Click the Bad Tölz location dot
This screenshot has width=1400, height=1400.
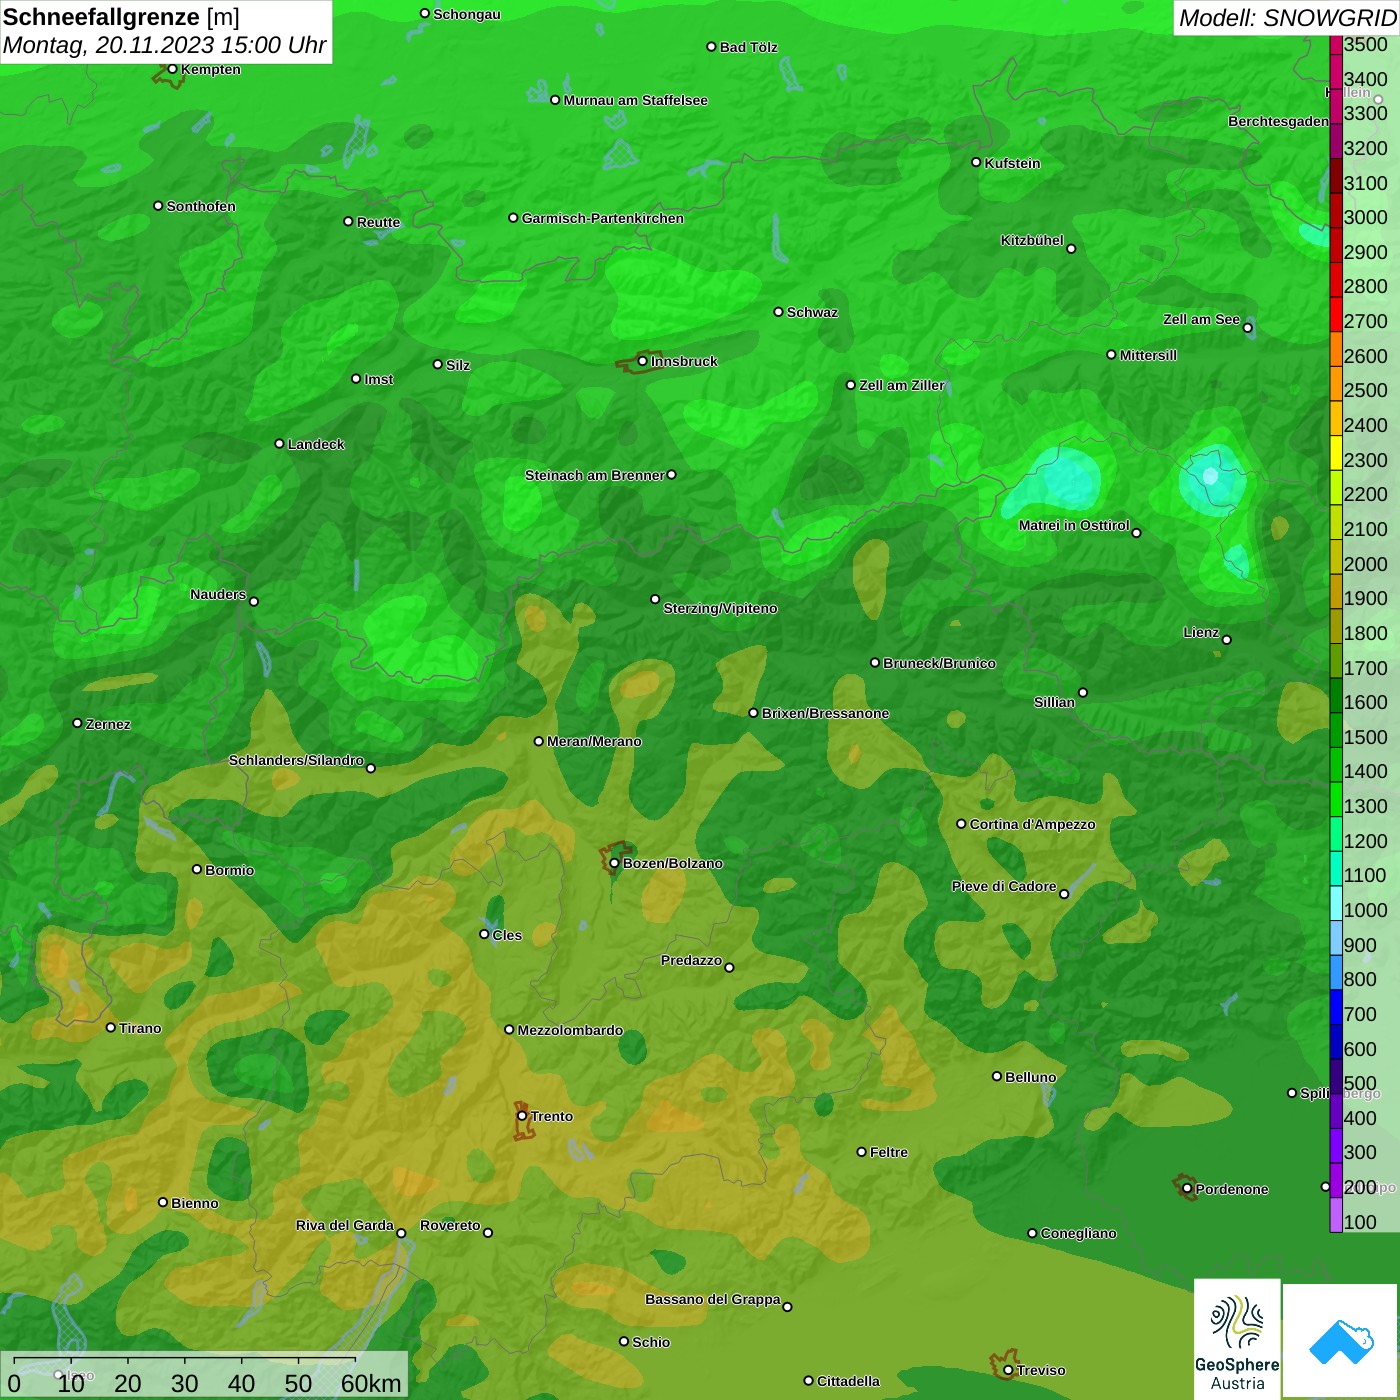(x=712, y=47)
